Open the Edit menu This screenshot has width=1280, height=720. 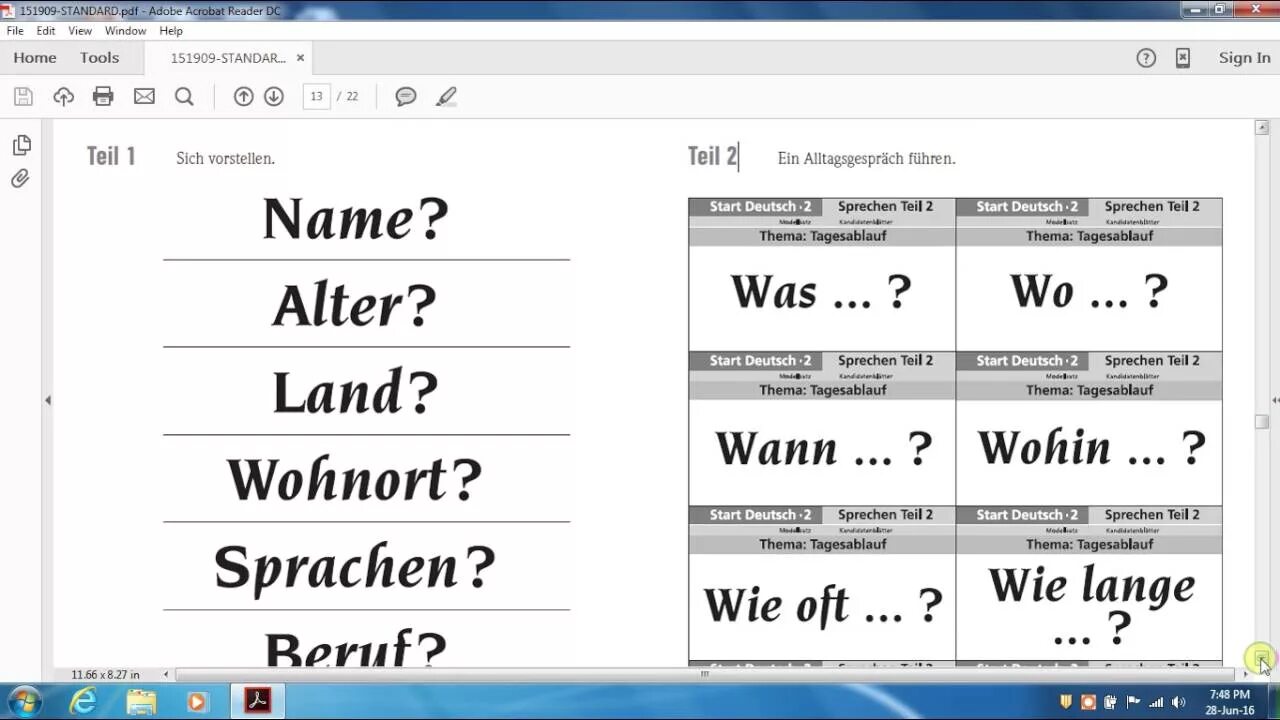(46, 31)
